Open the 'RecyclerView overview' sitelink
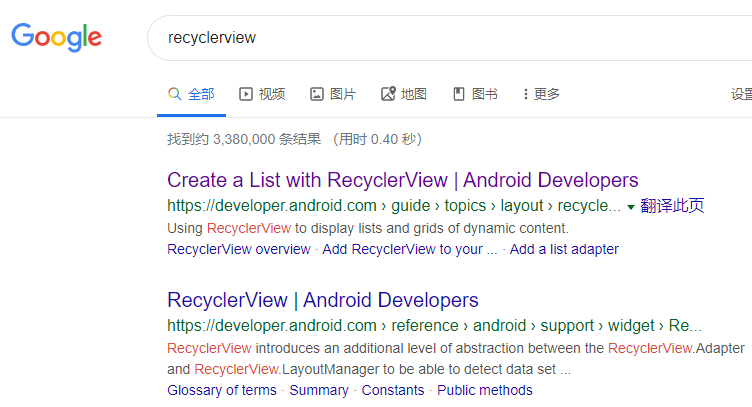This screenshot has height=407, width=752. click(x=239, y=249)
